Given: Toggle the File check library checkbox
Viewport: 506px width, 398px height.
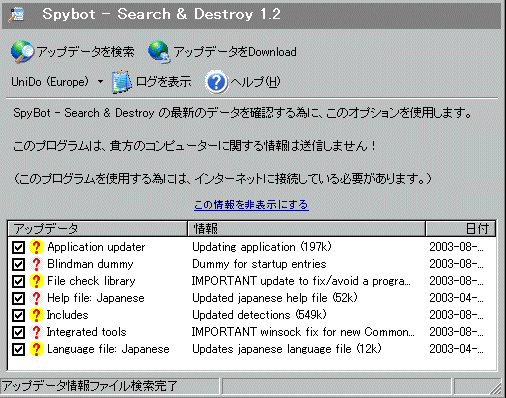Looking at the screenshot, I should coord(18,281).
